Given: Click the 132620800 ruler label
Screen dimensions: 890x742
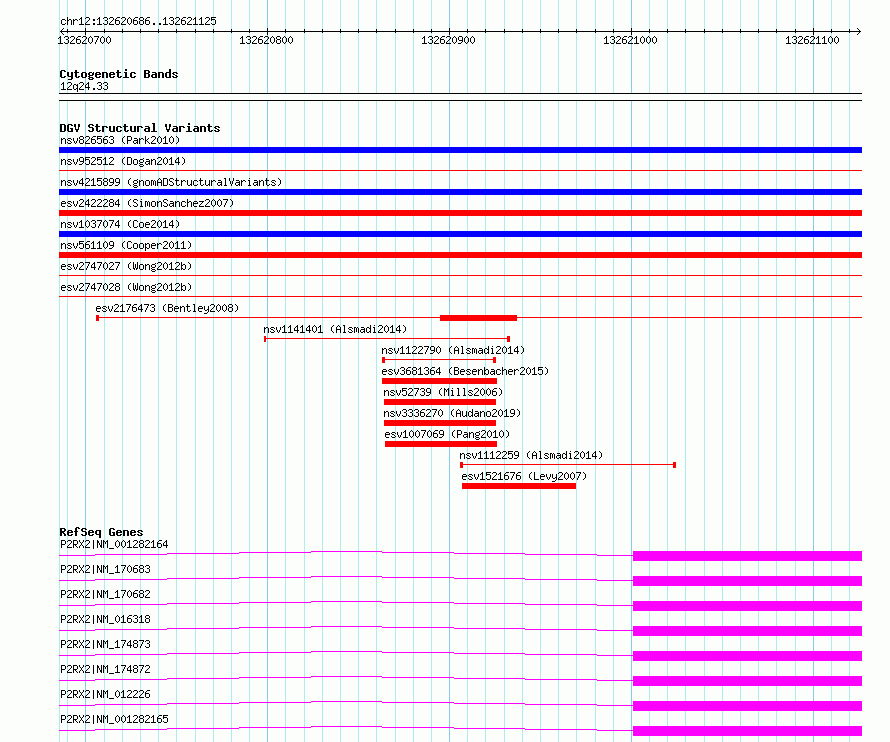Looking at the screenshot, I should click(x=266, y=40).
